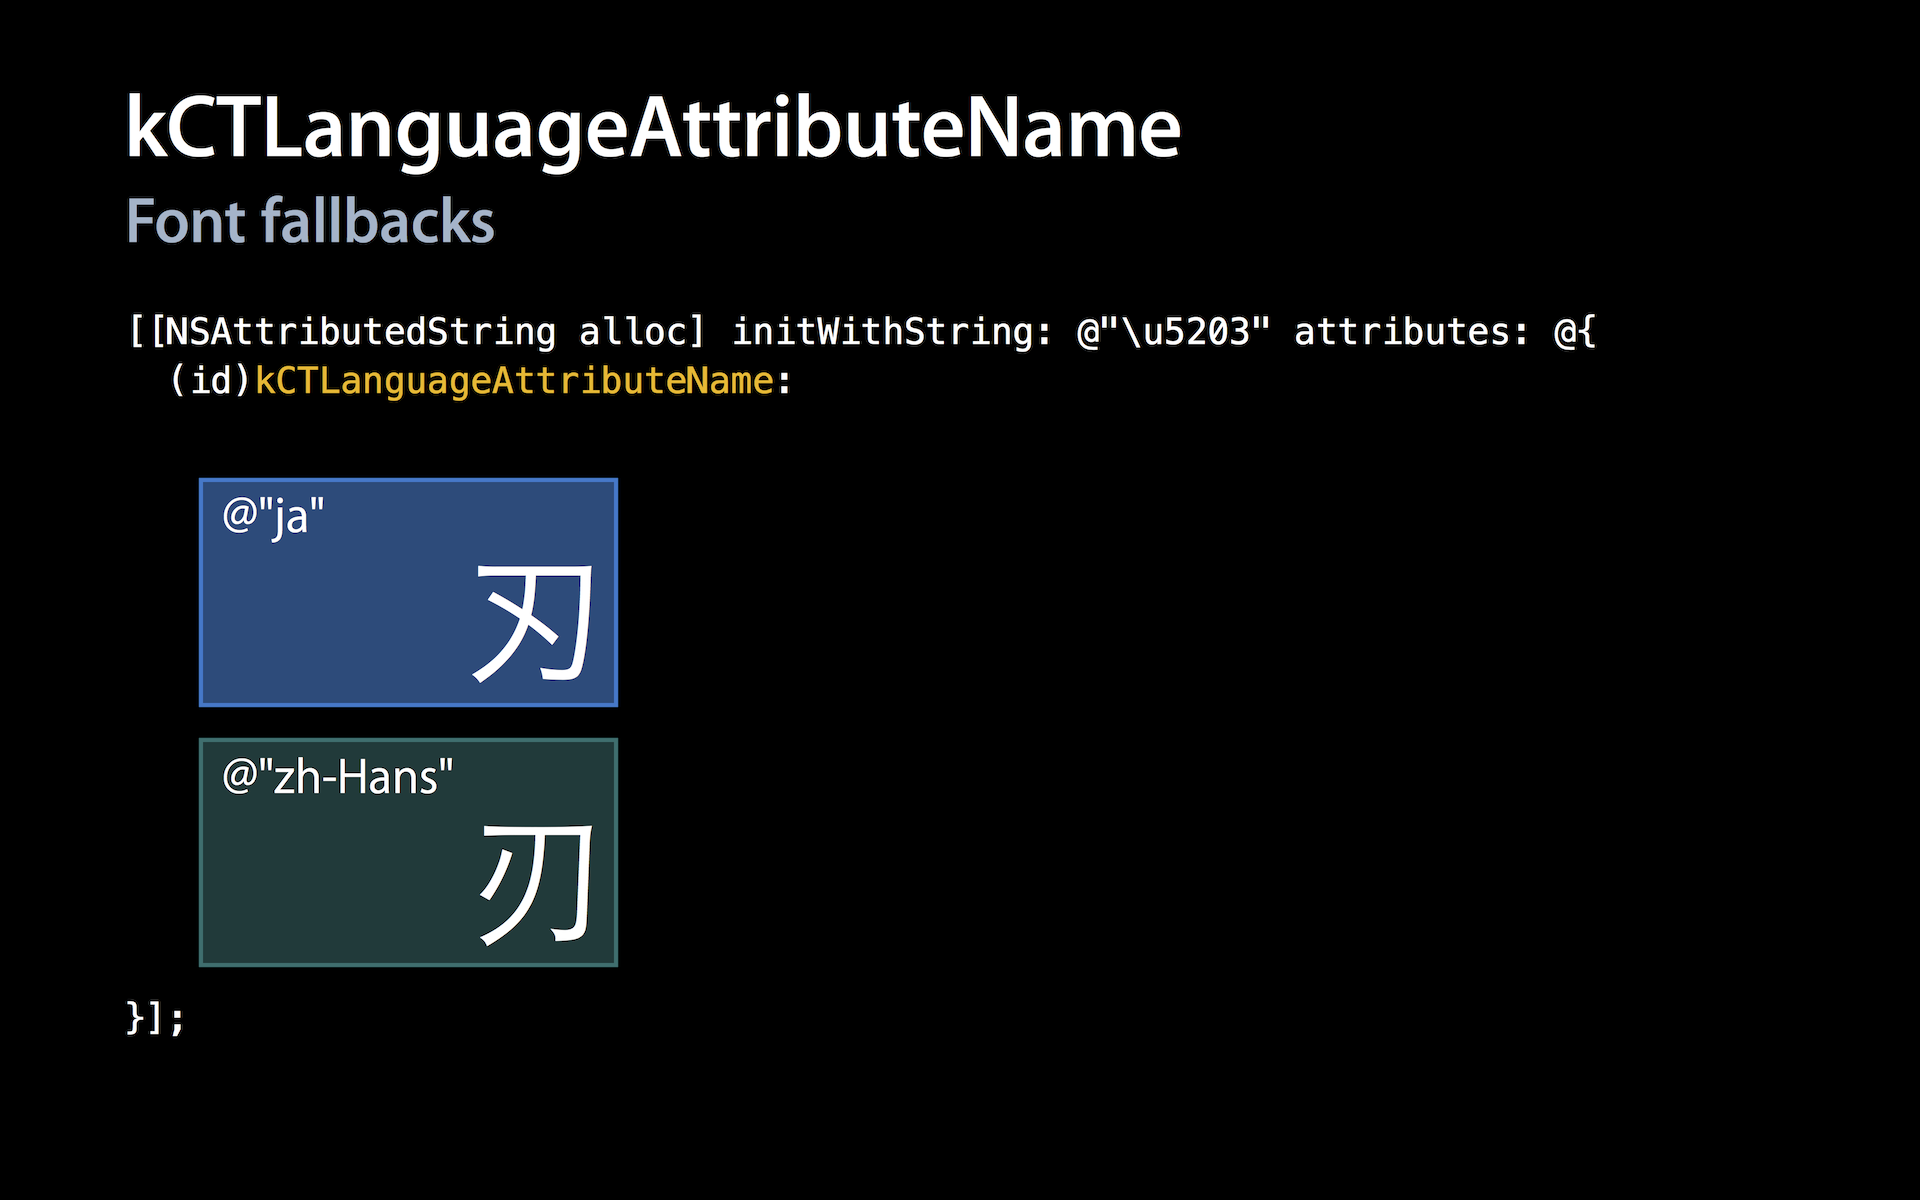The width and height of the screenshot is (1920, 1200).
Task: Click the @"\u5203" string literal
Action: coord(1172,332)
